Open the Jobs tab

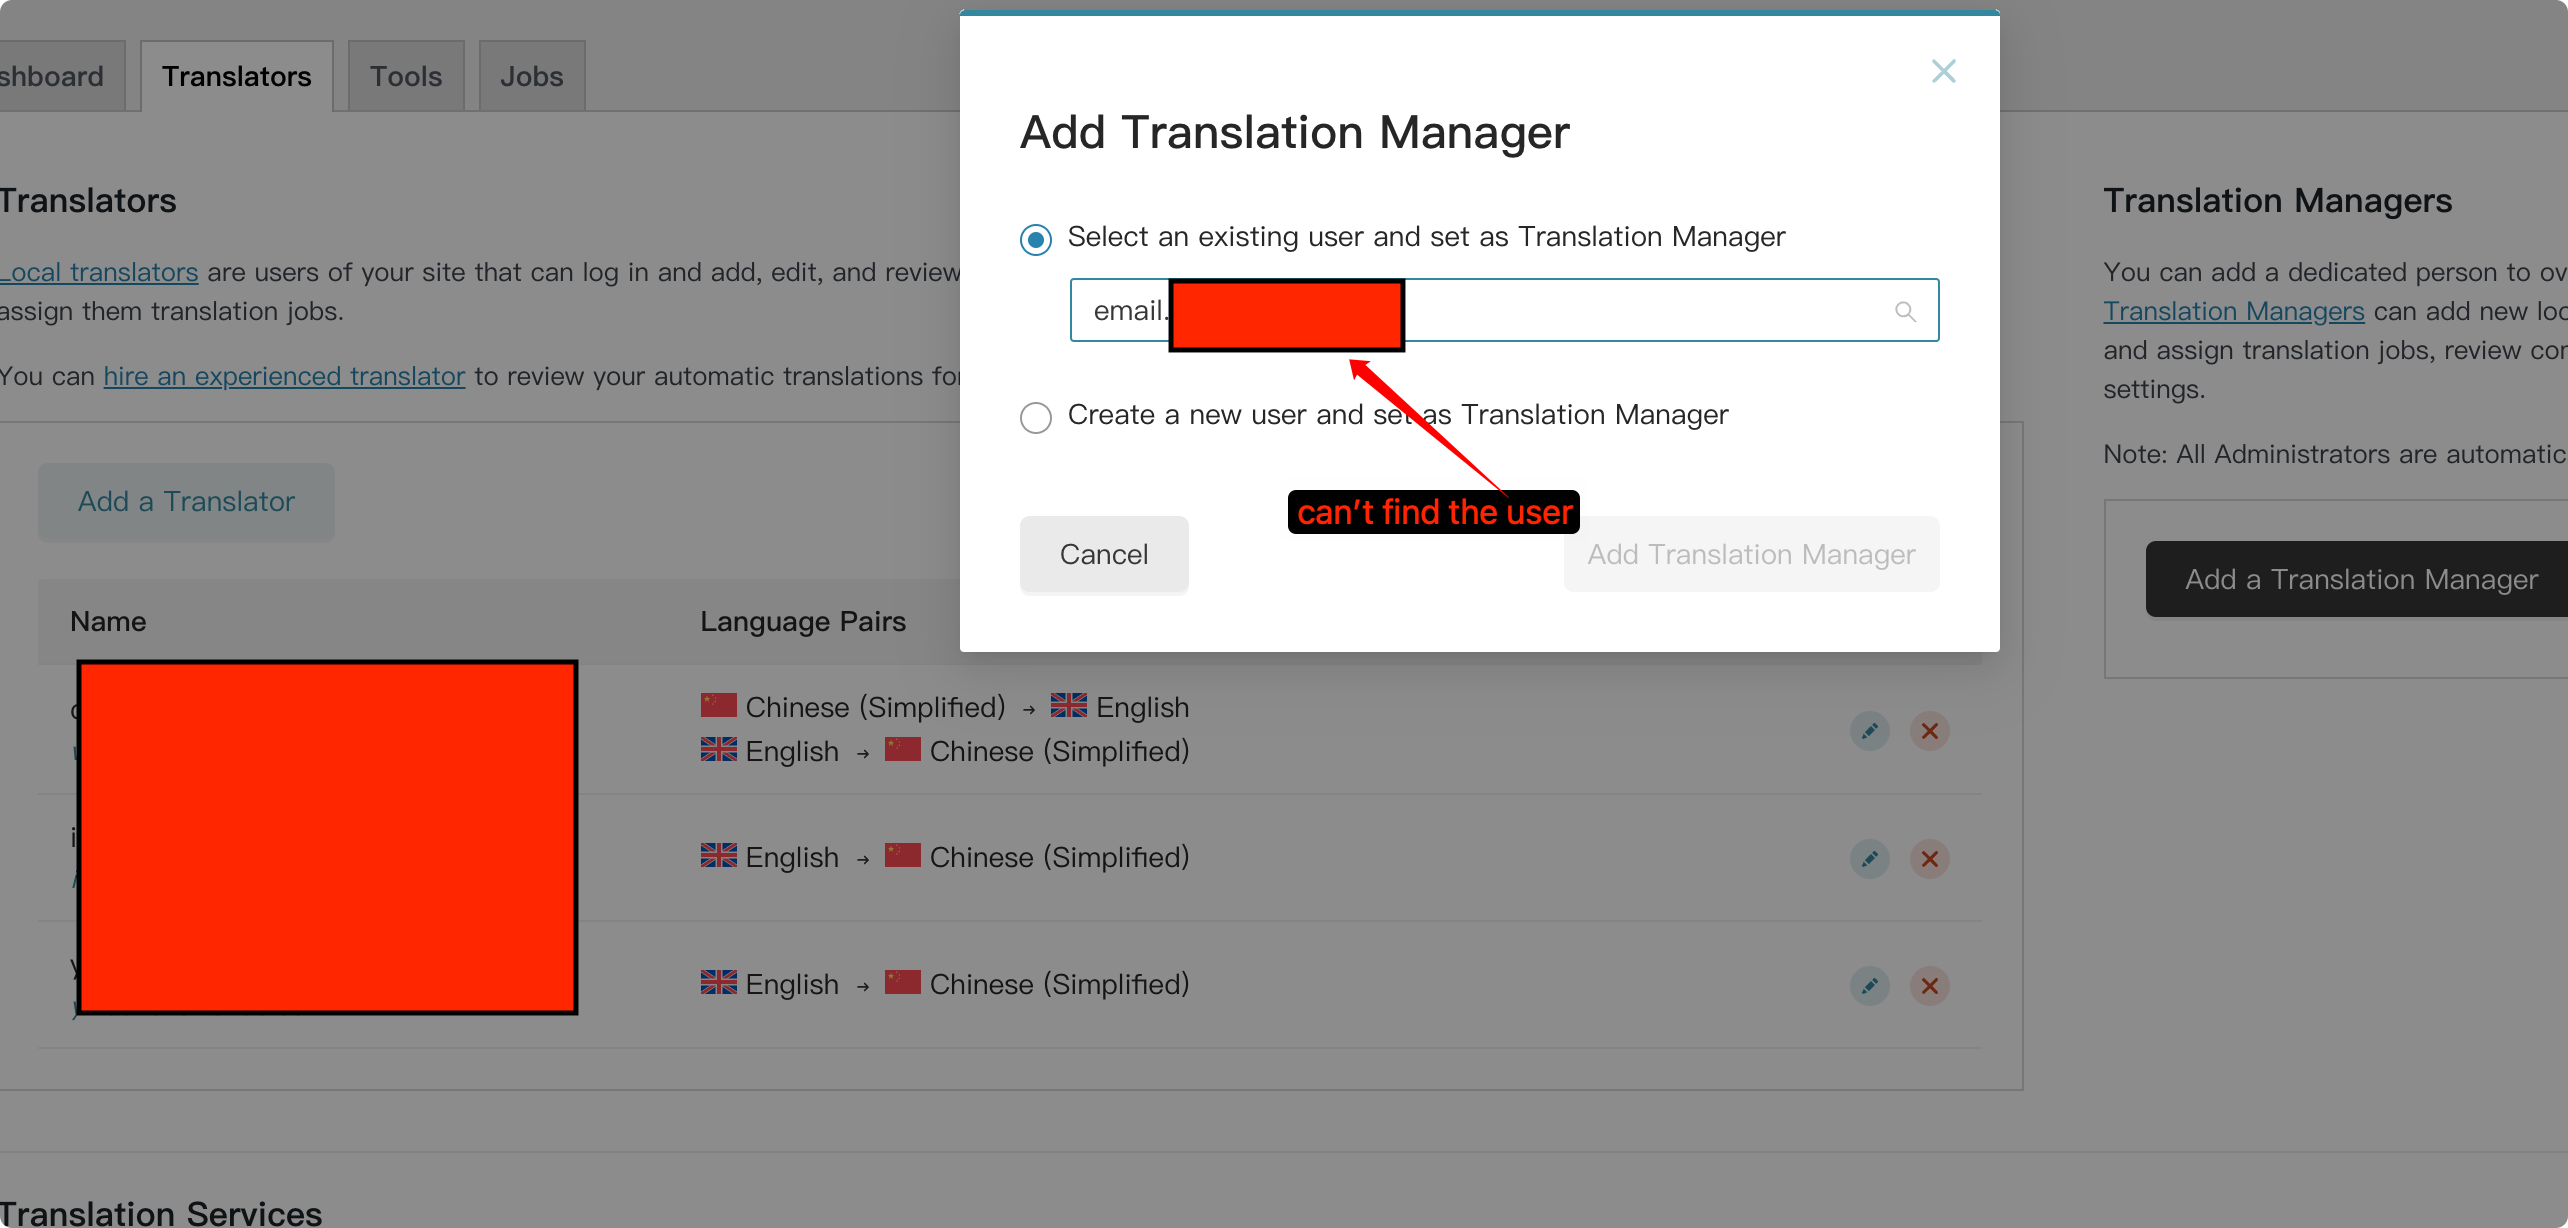(x=531, y=77)
